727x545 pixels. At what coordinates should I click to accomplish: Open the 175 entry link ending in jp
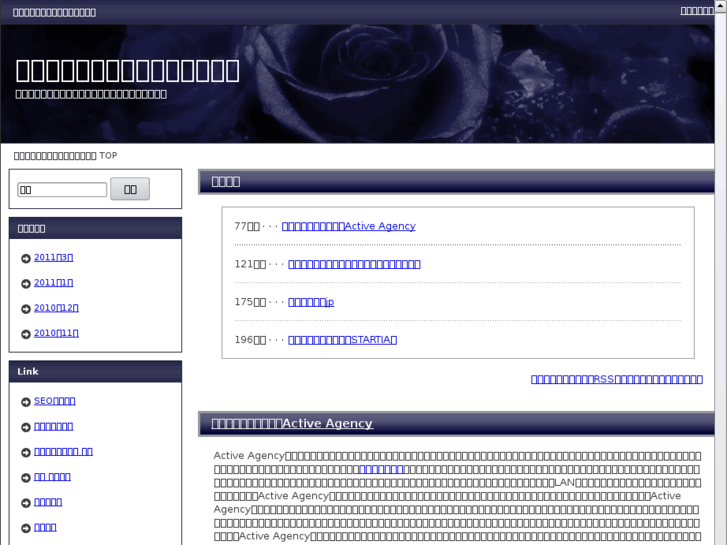tap(311, 302)
